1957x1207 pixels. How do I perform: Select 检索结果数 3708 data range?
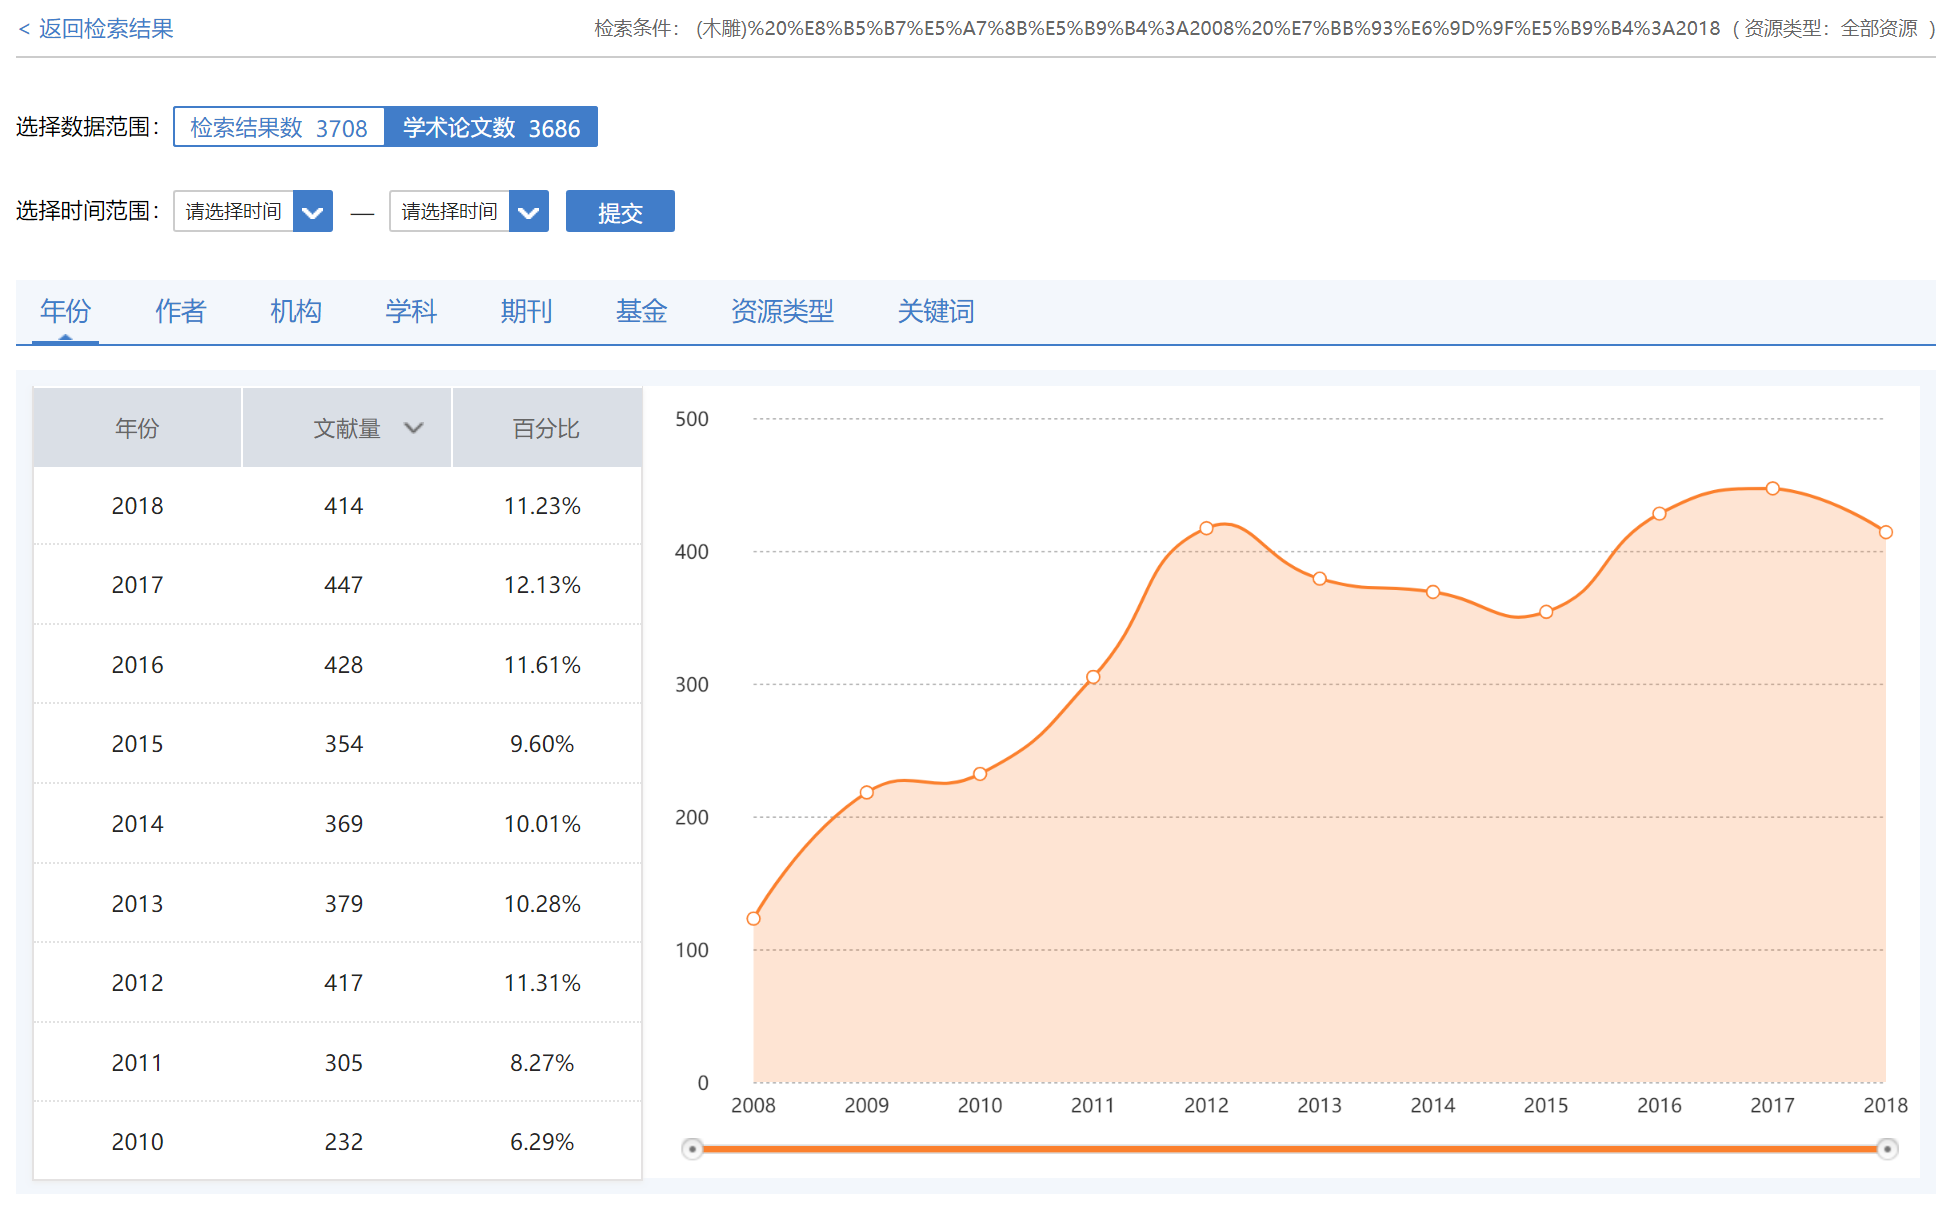pyautogui.click(x=279, y=128)
